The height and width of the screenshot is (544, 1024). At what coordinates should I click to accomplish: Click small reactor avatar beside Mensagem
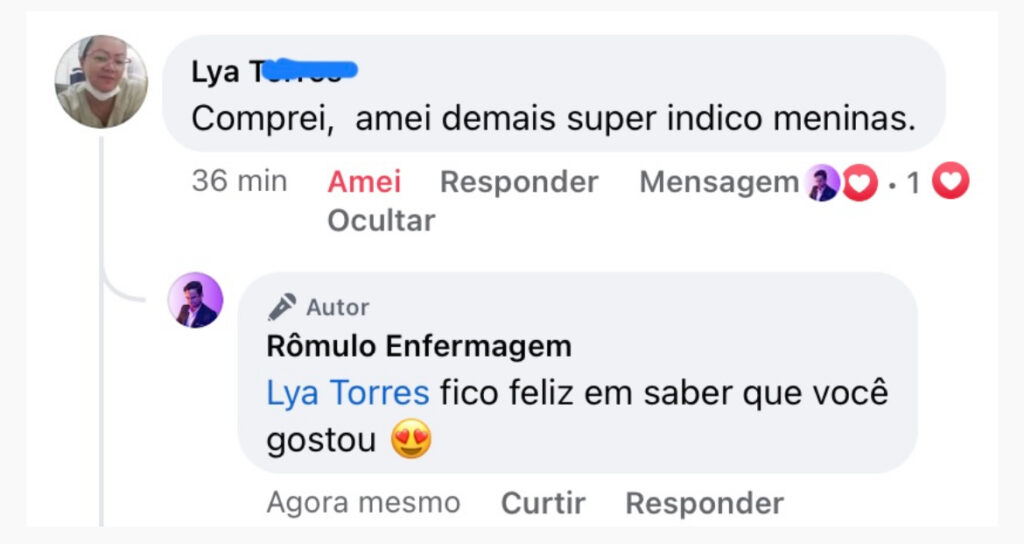click(x=823, y=184)
